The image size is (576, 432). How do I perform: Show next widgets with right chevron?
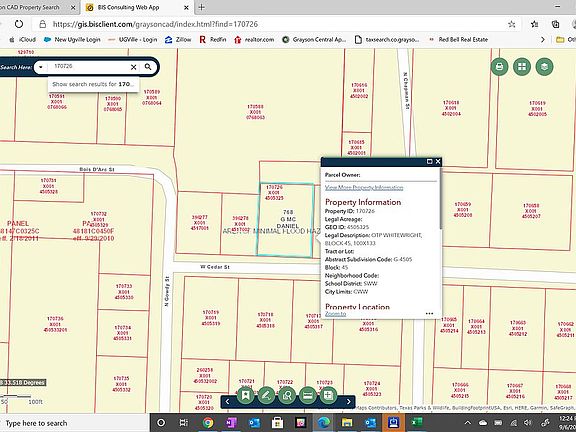click(349, 402)
